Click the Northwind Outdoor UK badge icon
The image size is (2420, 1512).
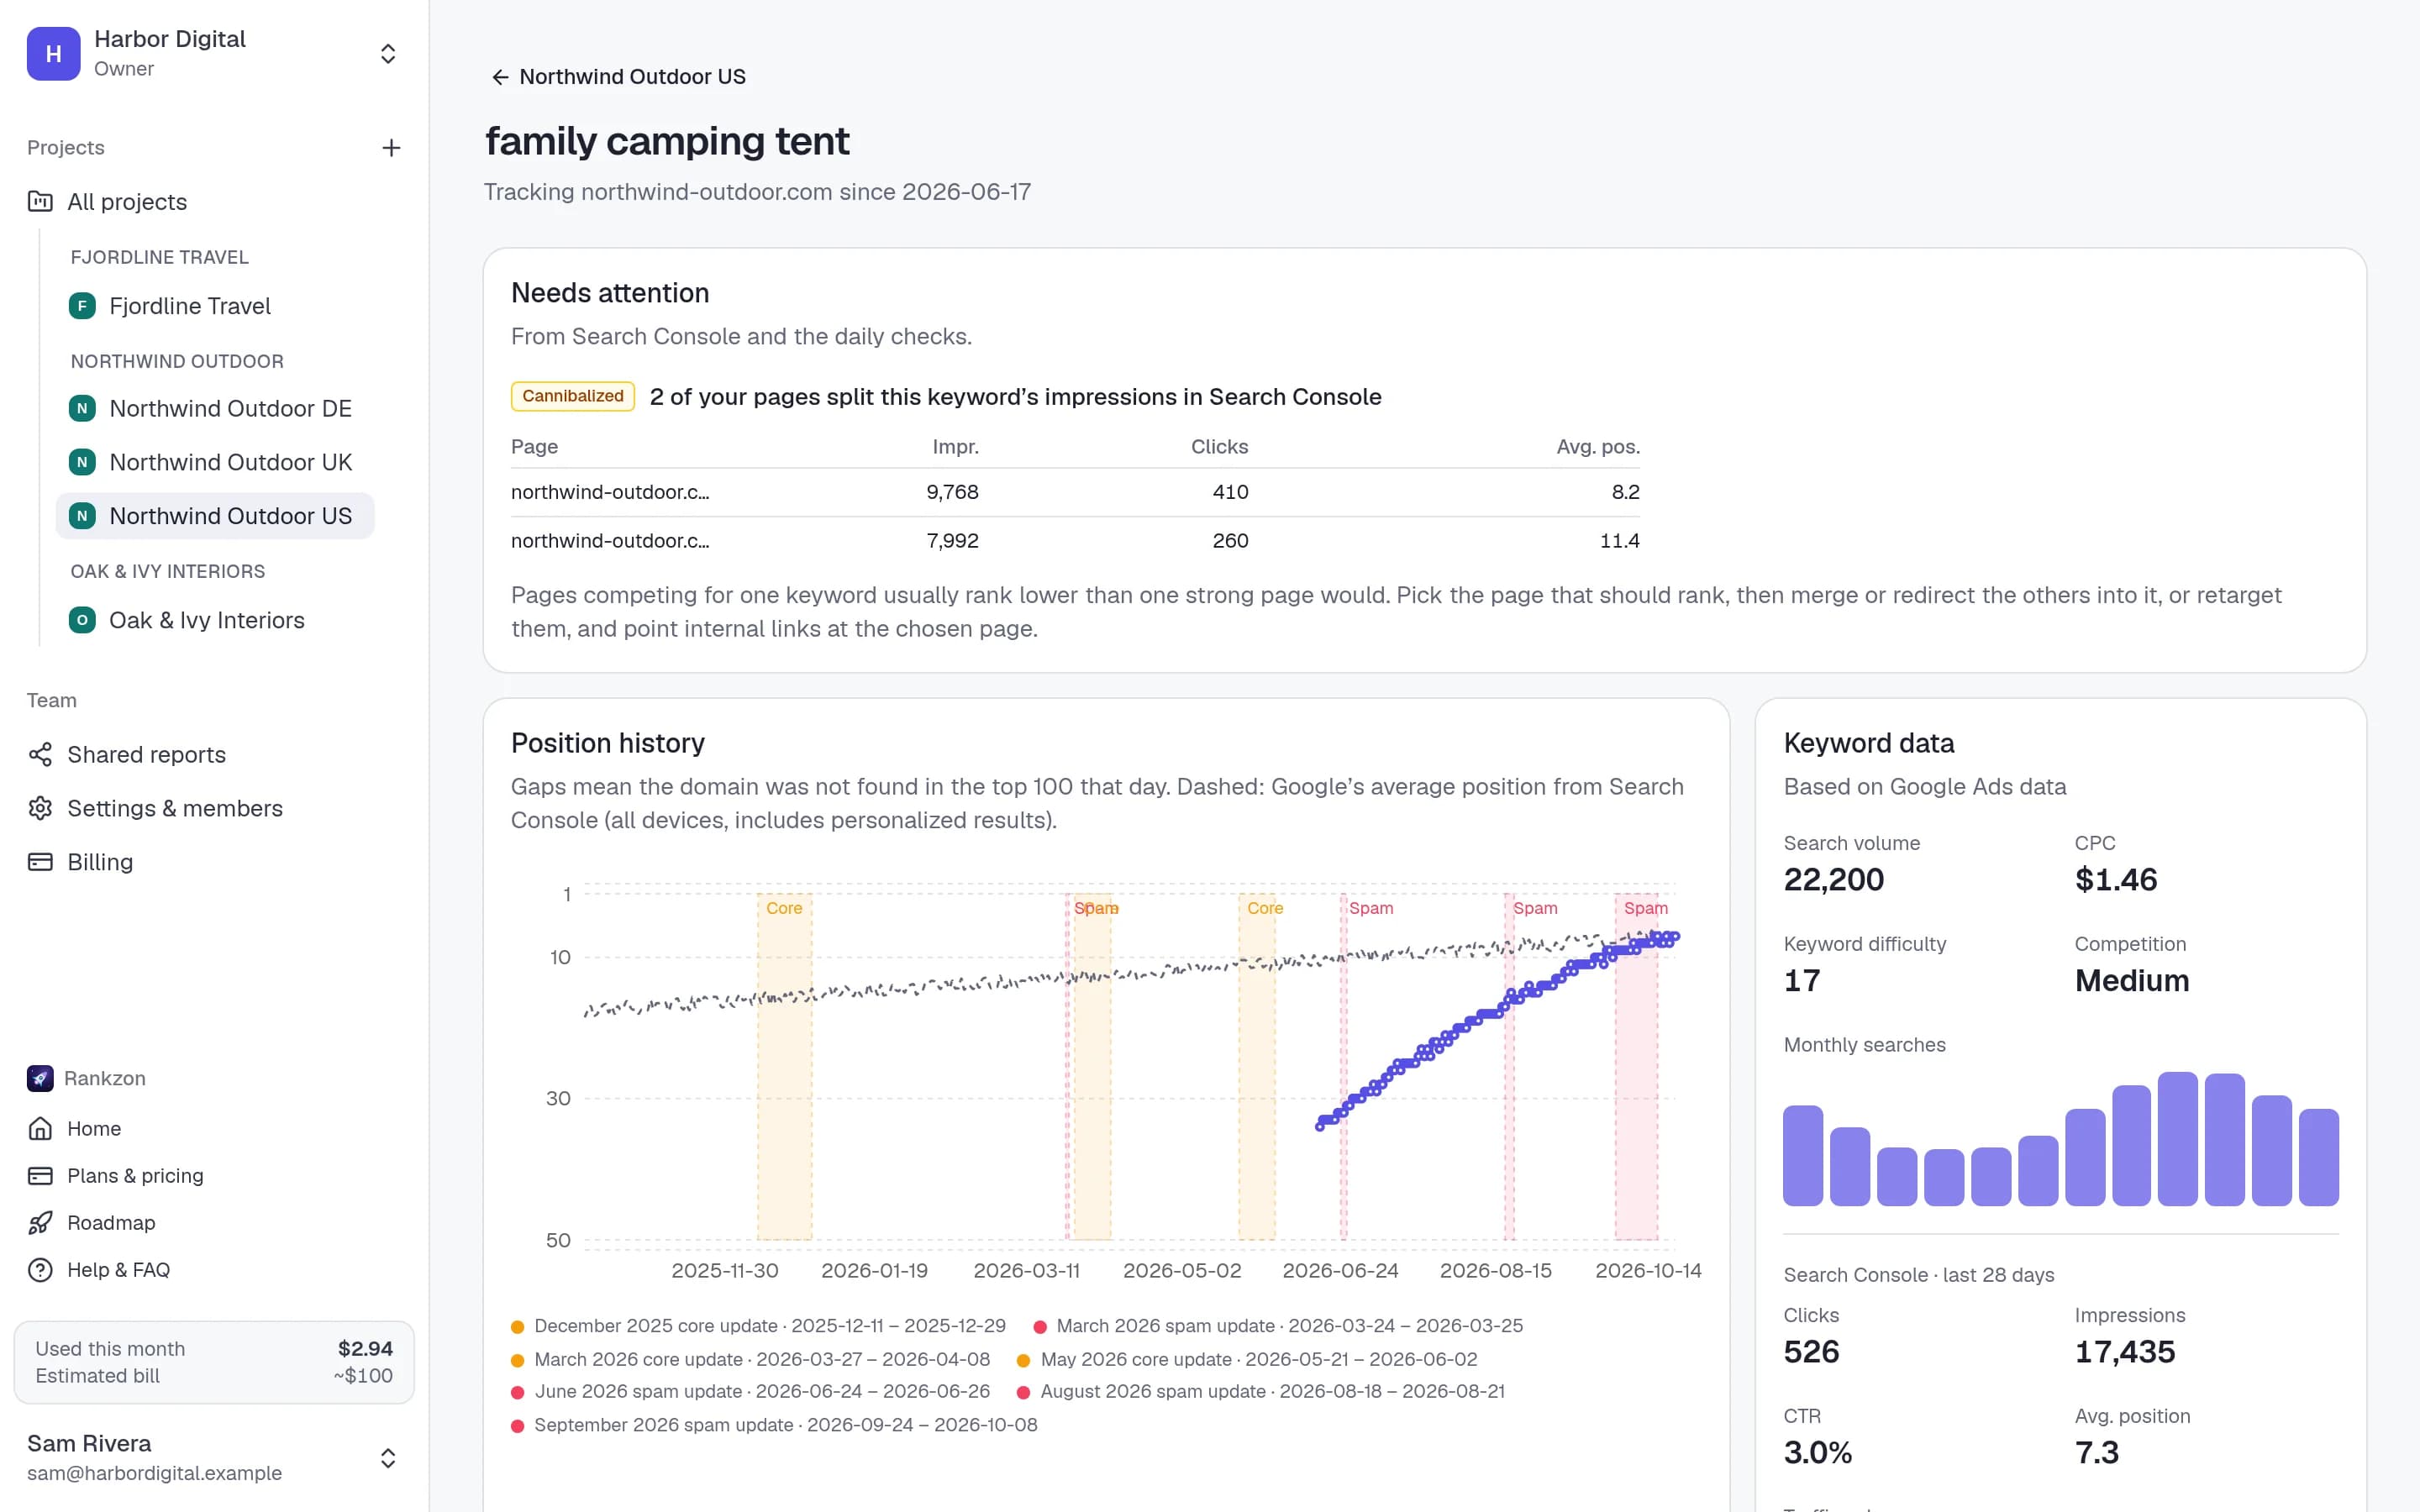[x=82, y=462]
